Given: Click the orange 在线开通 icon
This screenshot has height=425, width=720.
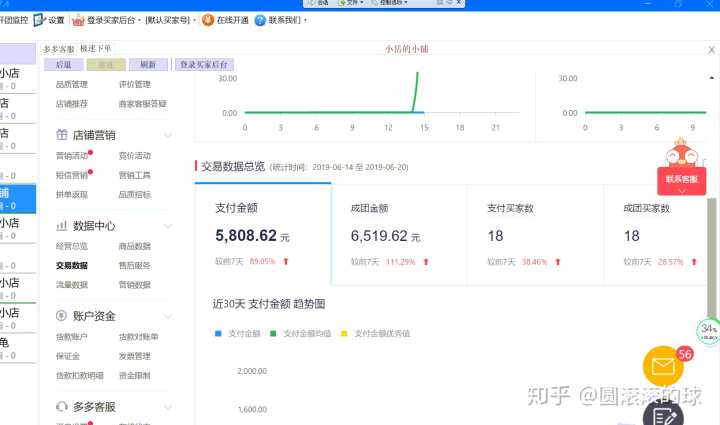Looking at the screenshot, I should (208, 20).
